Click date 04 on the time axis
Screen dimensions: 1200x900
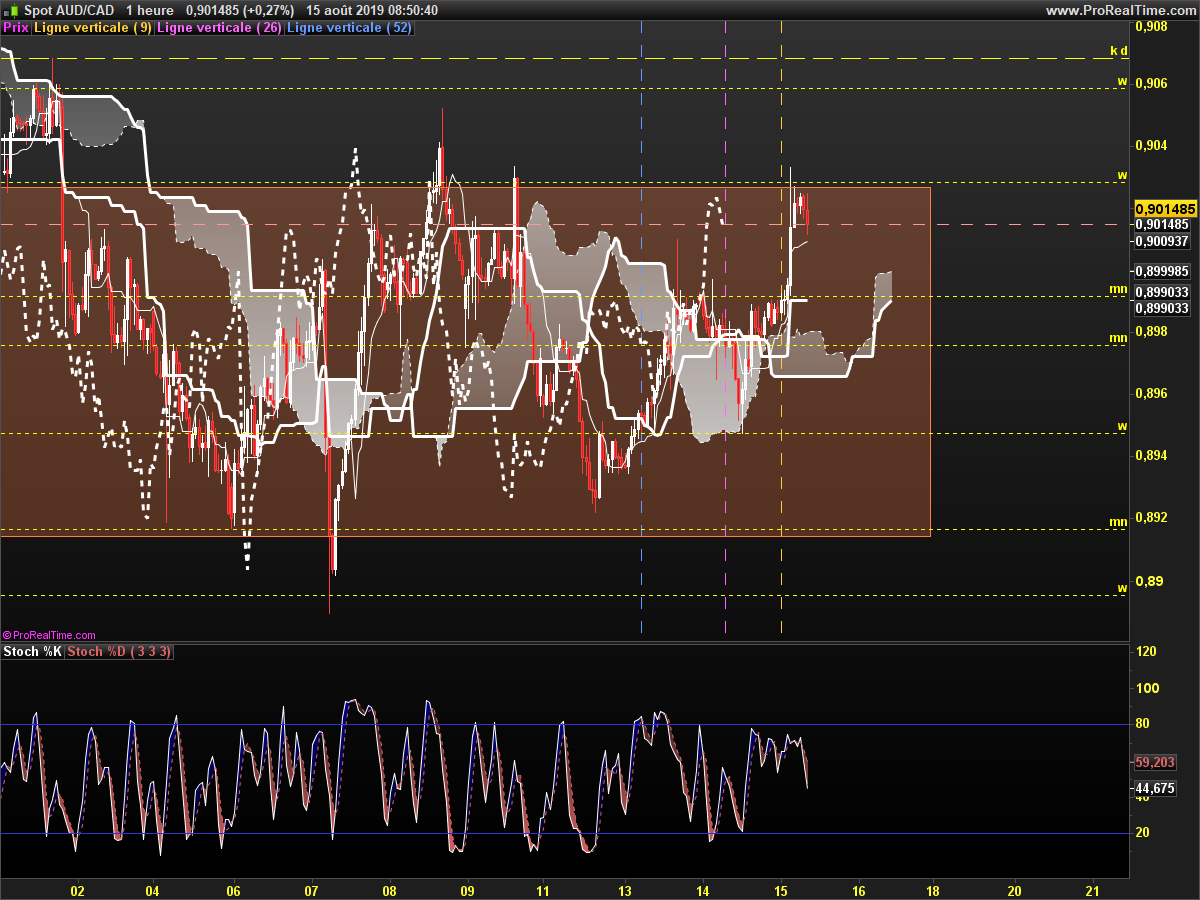pos(152,890)
